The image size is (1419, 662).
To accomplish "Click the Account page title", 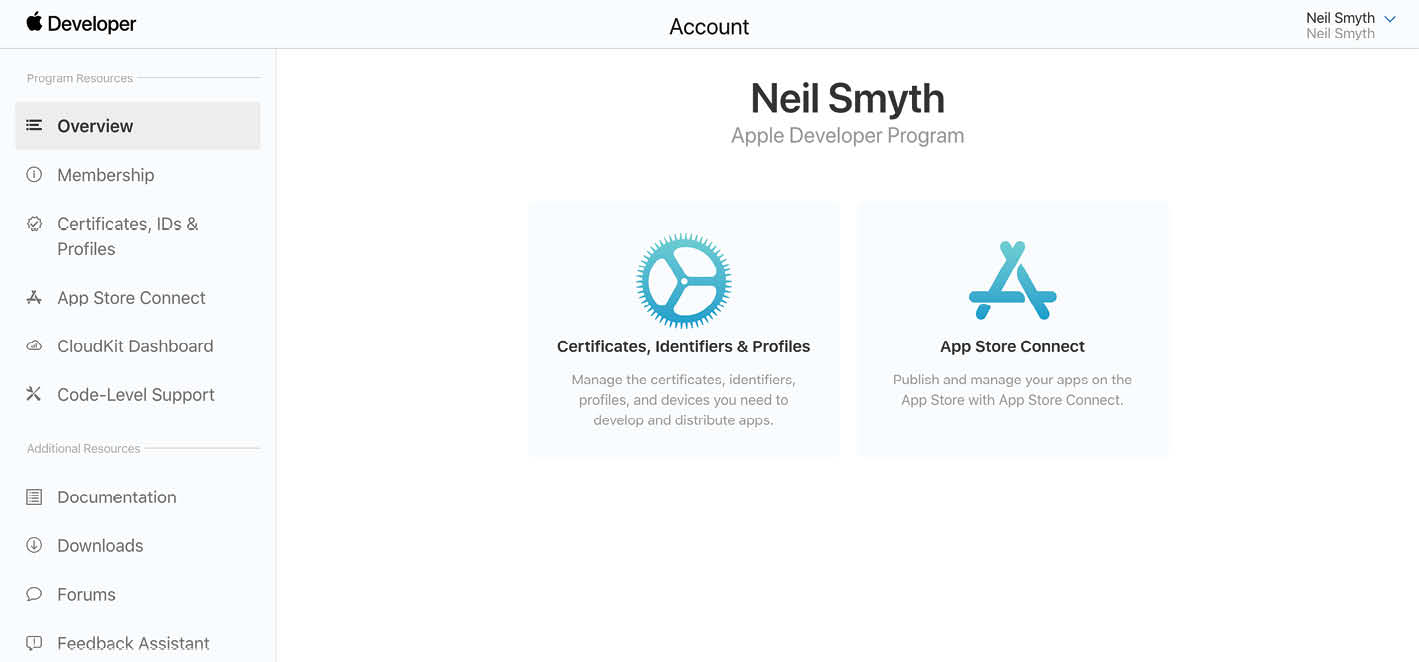I will pyautogui.click(x=709, y=27).
